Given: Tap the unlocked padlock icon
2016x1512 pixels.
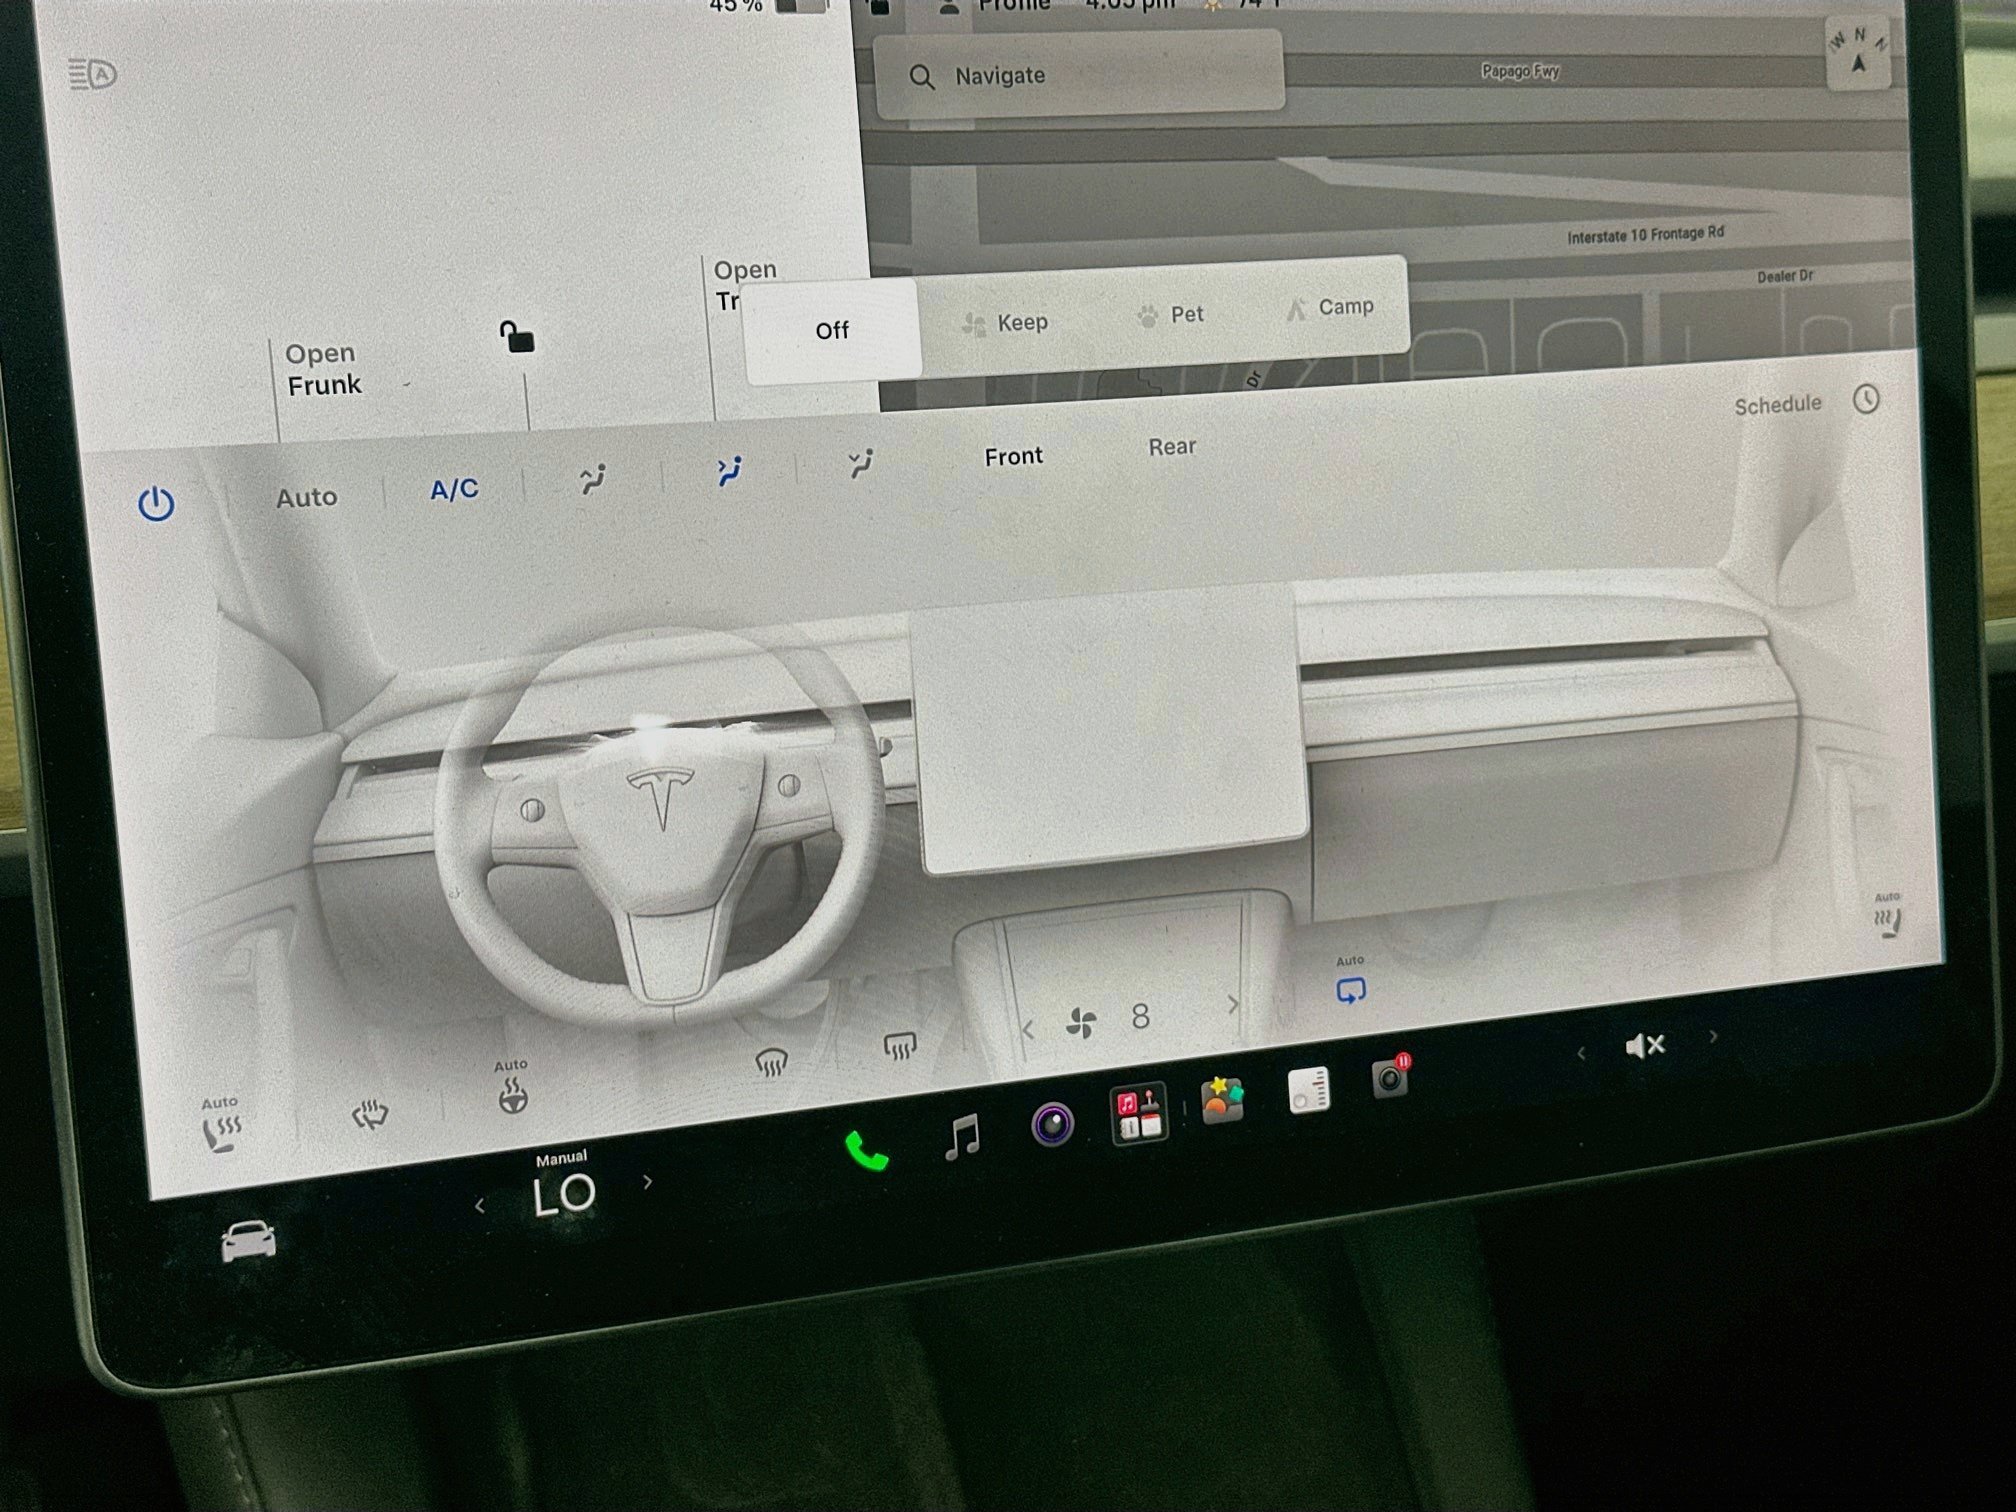Looking at the screenshot, I should click(x=517, y=337).
